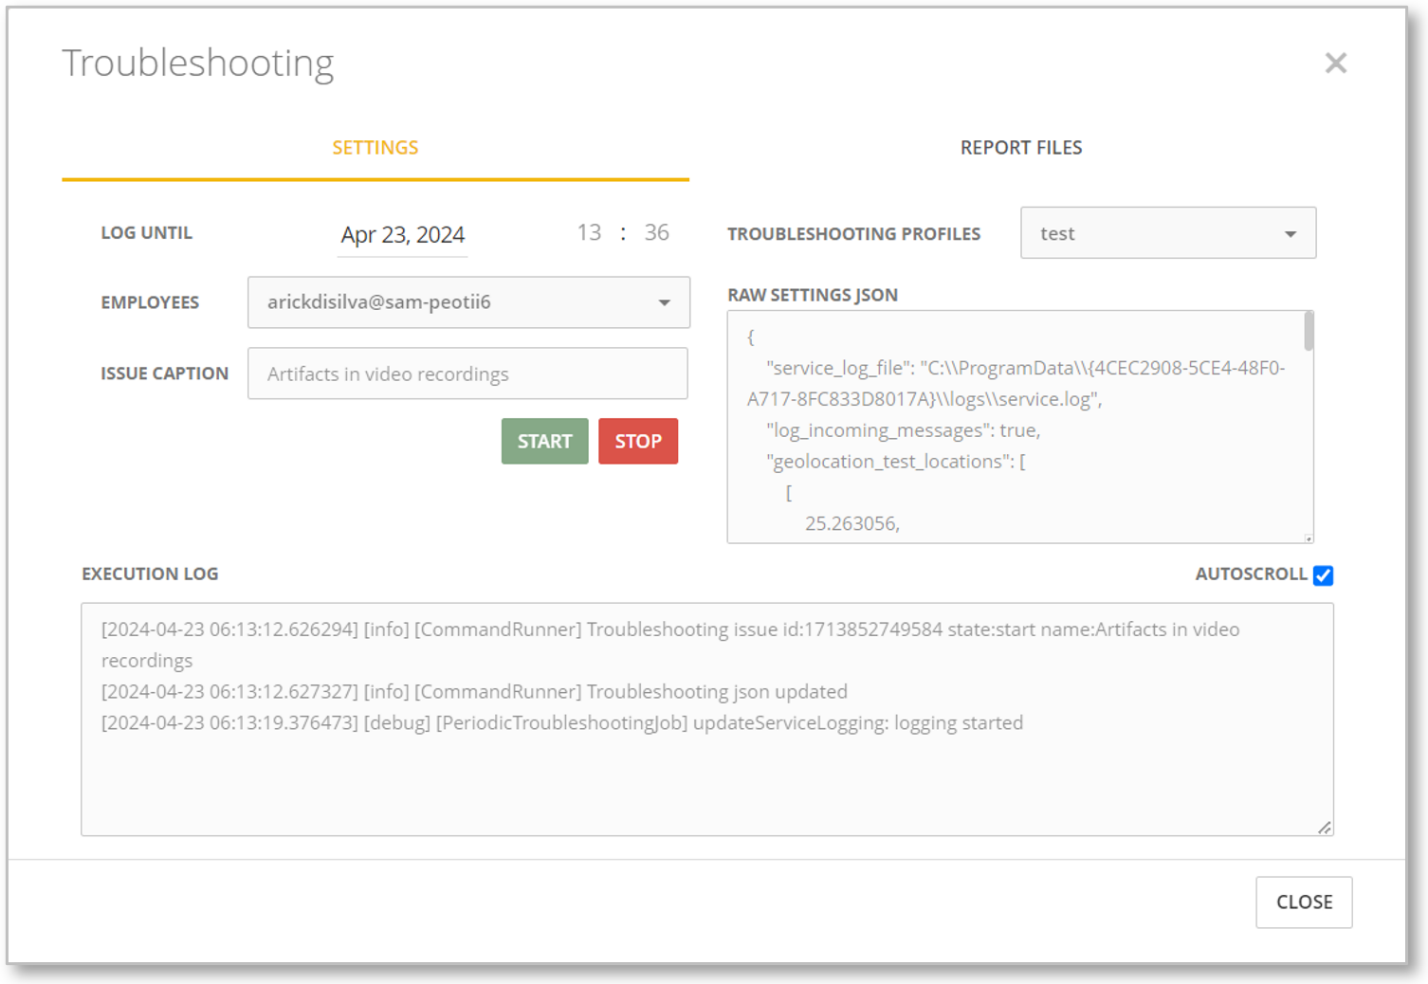1428x984 pixels.
Task: Click the Troubleshooting dialog title
Action: 198,63
